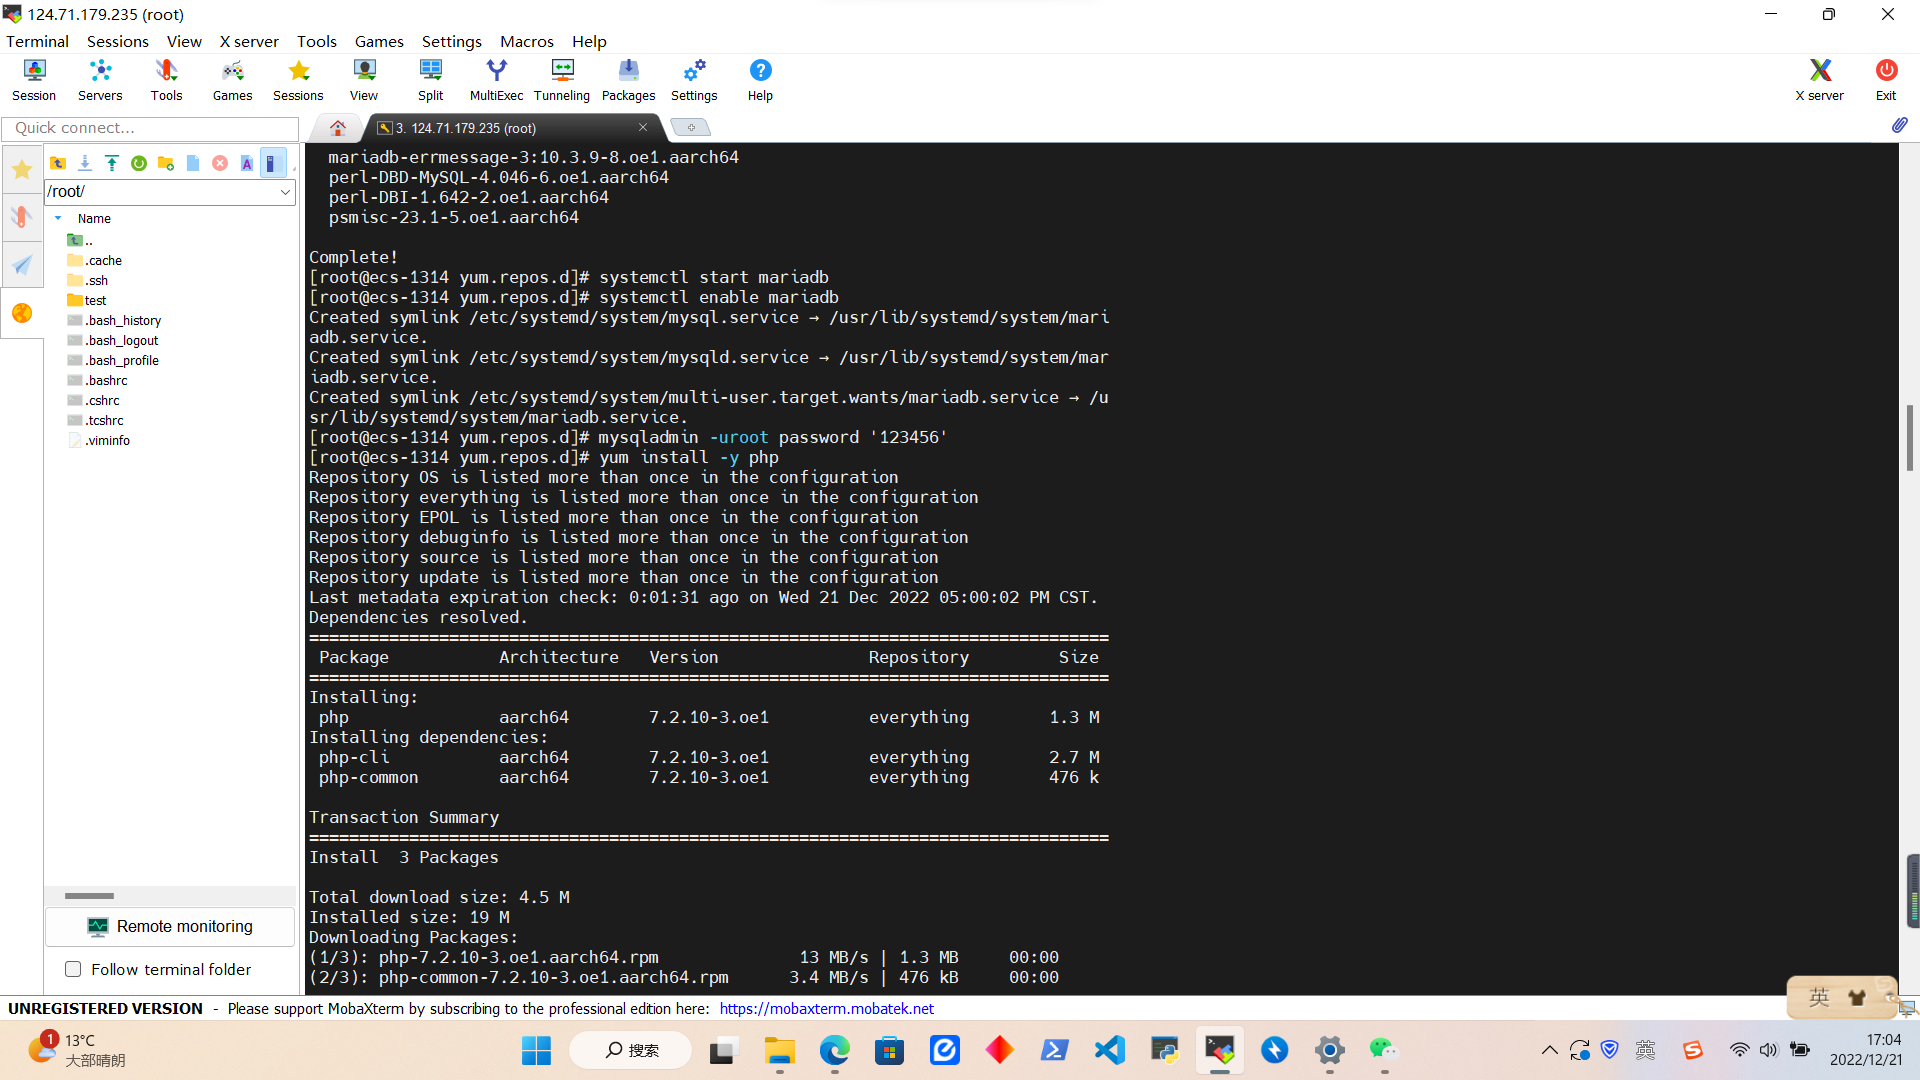Click the Quick connect input field
The image size is (1920, 1080).
point(150,128)
